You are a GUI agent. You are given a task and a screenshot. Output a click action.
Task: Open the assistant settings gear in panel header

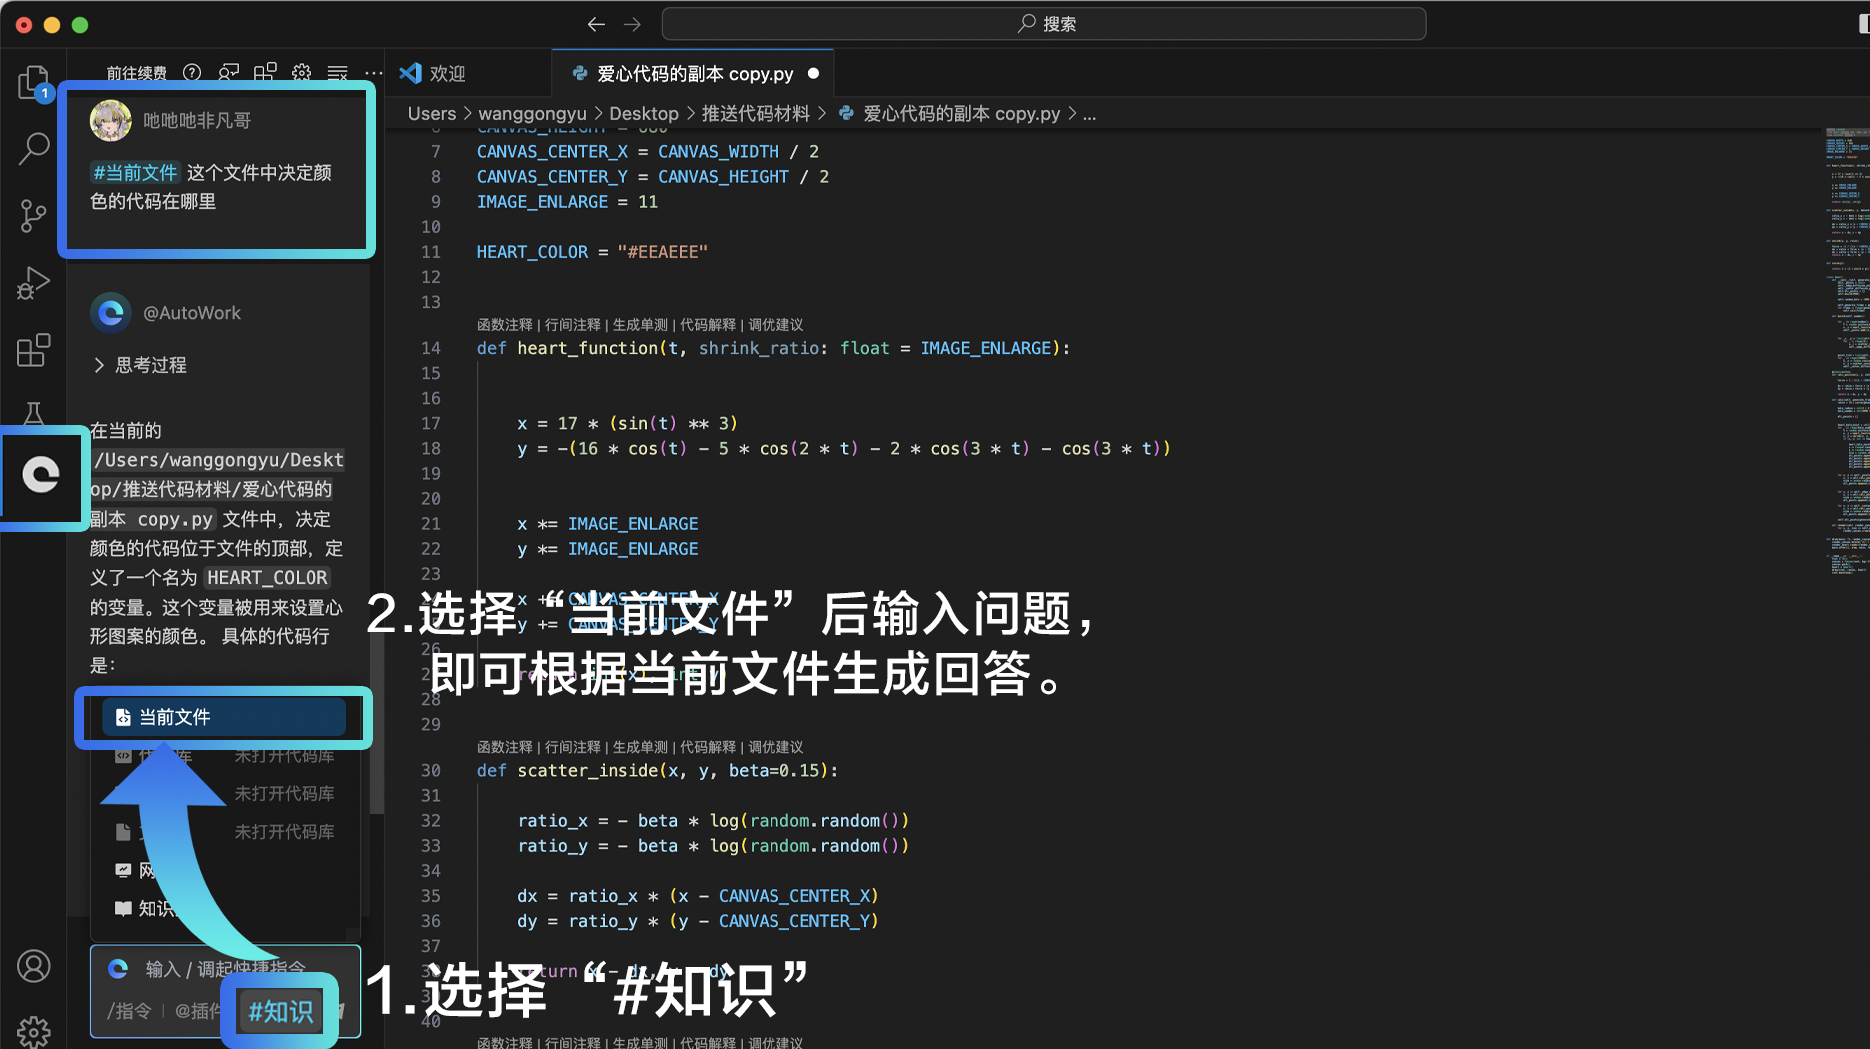tap(301, 73)
